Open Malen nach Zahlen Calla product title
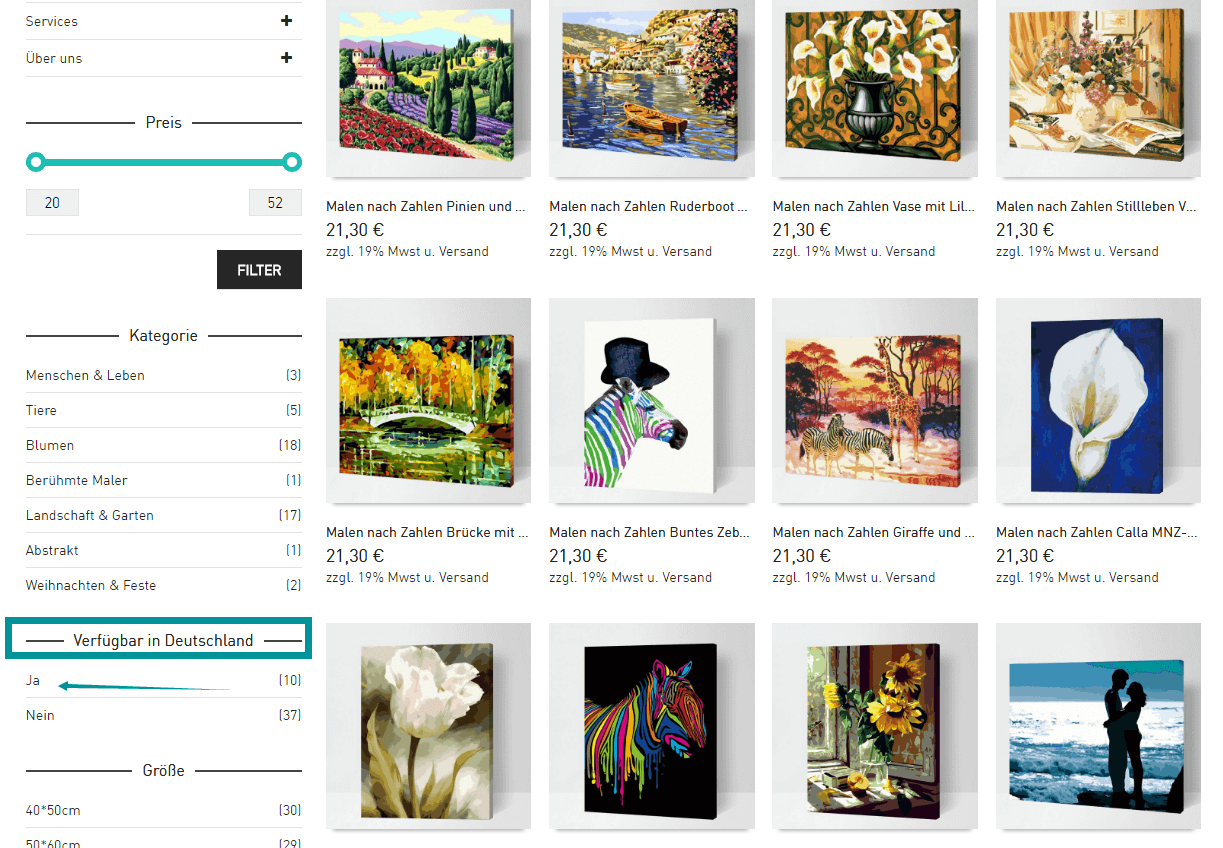The height and width of the screenshot is (848, 1223). coord(1096,533)
